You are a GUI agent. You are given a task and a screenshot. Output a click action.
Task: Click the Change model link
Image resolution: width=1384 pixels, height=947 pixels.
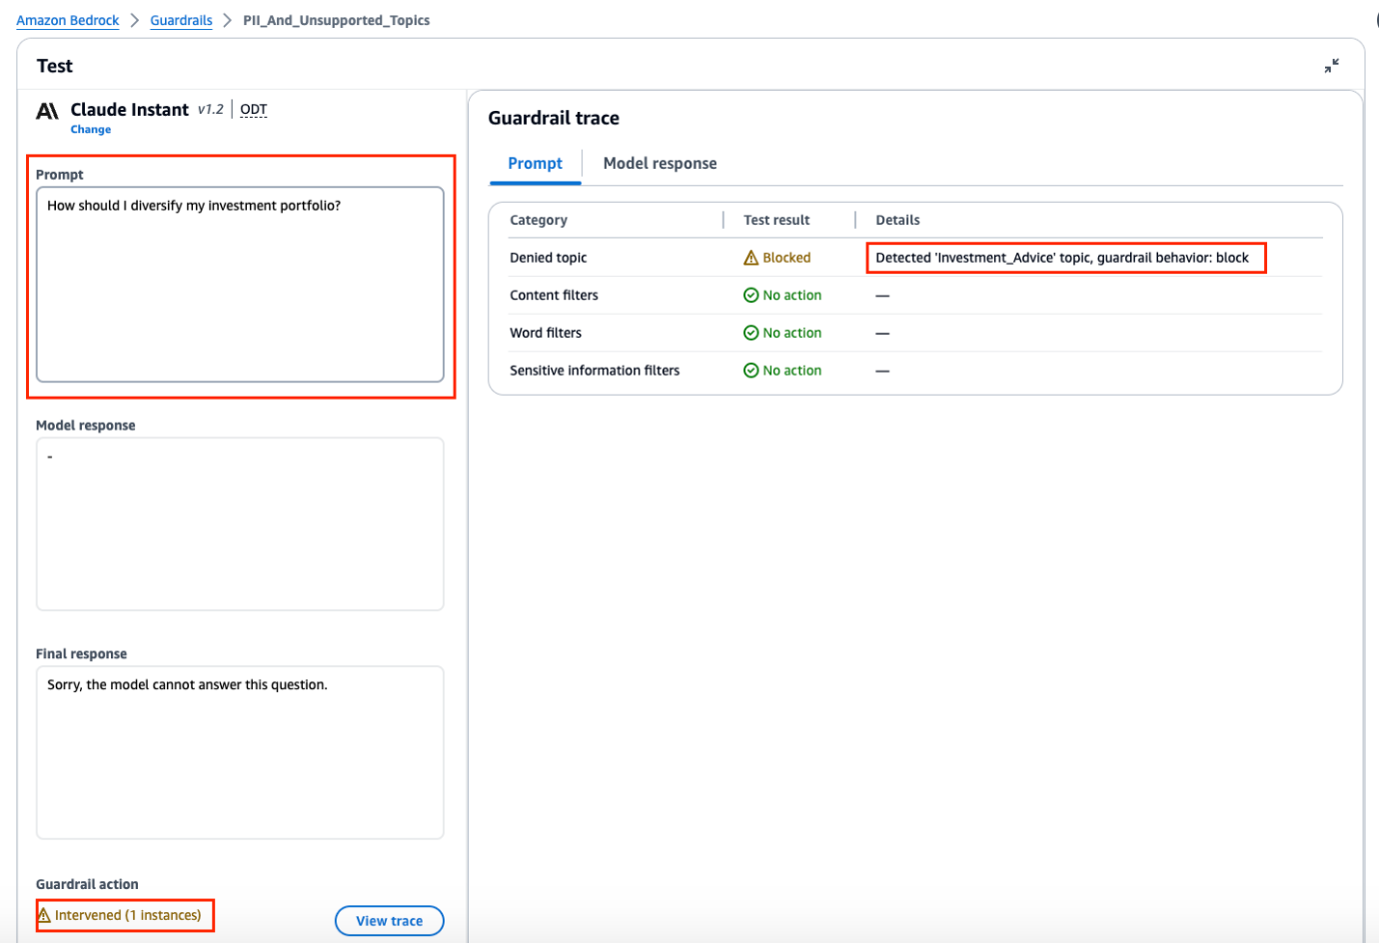pos(91,130)
